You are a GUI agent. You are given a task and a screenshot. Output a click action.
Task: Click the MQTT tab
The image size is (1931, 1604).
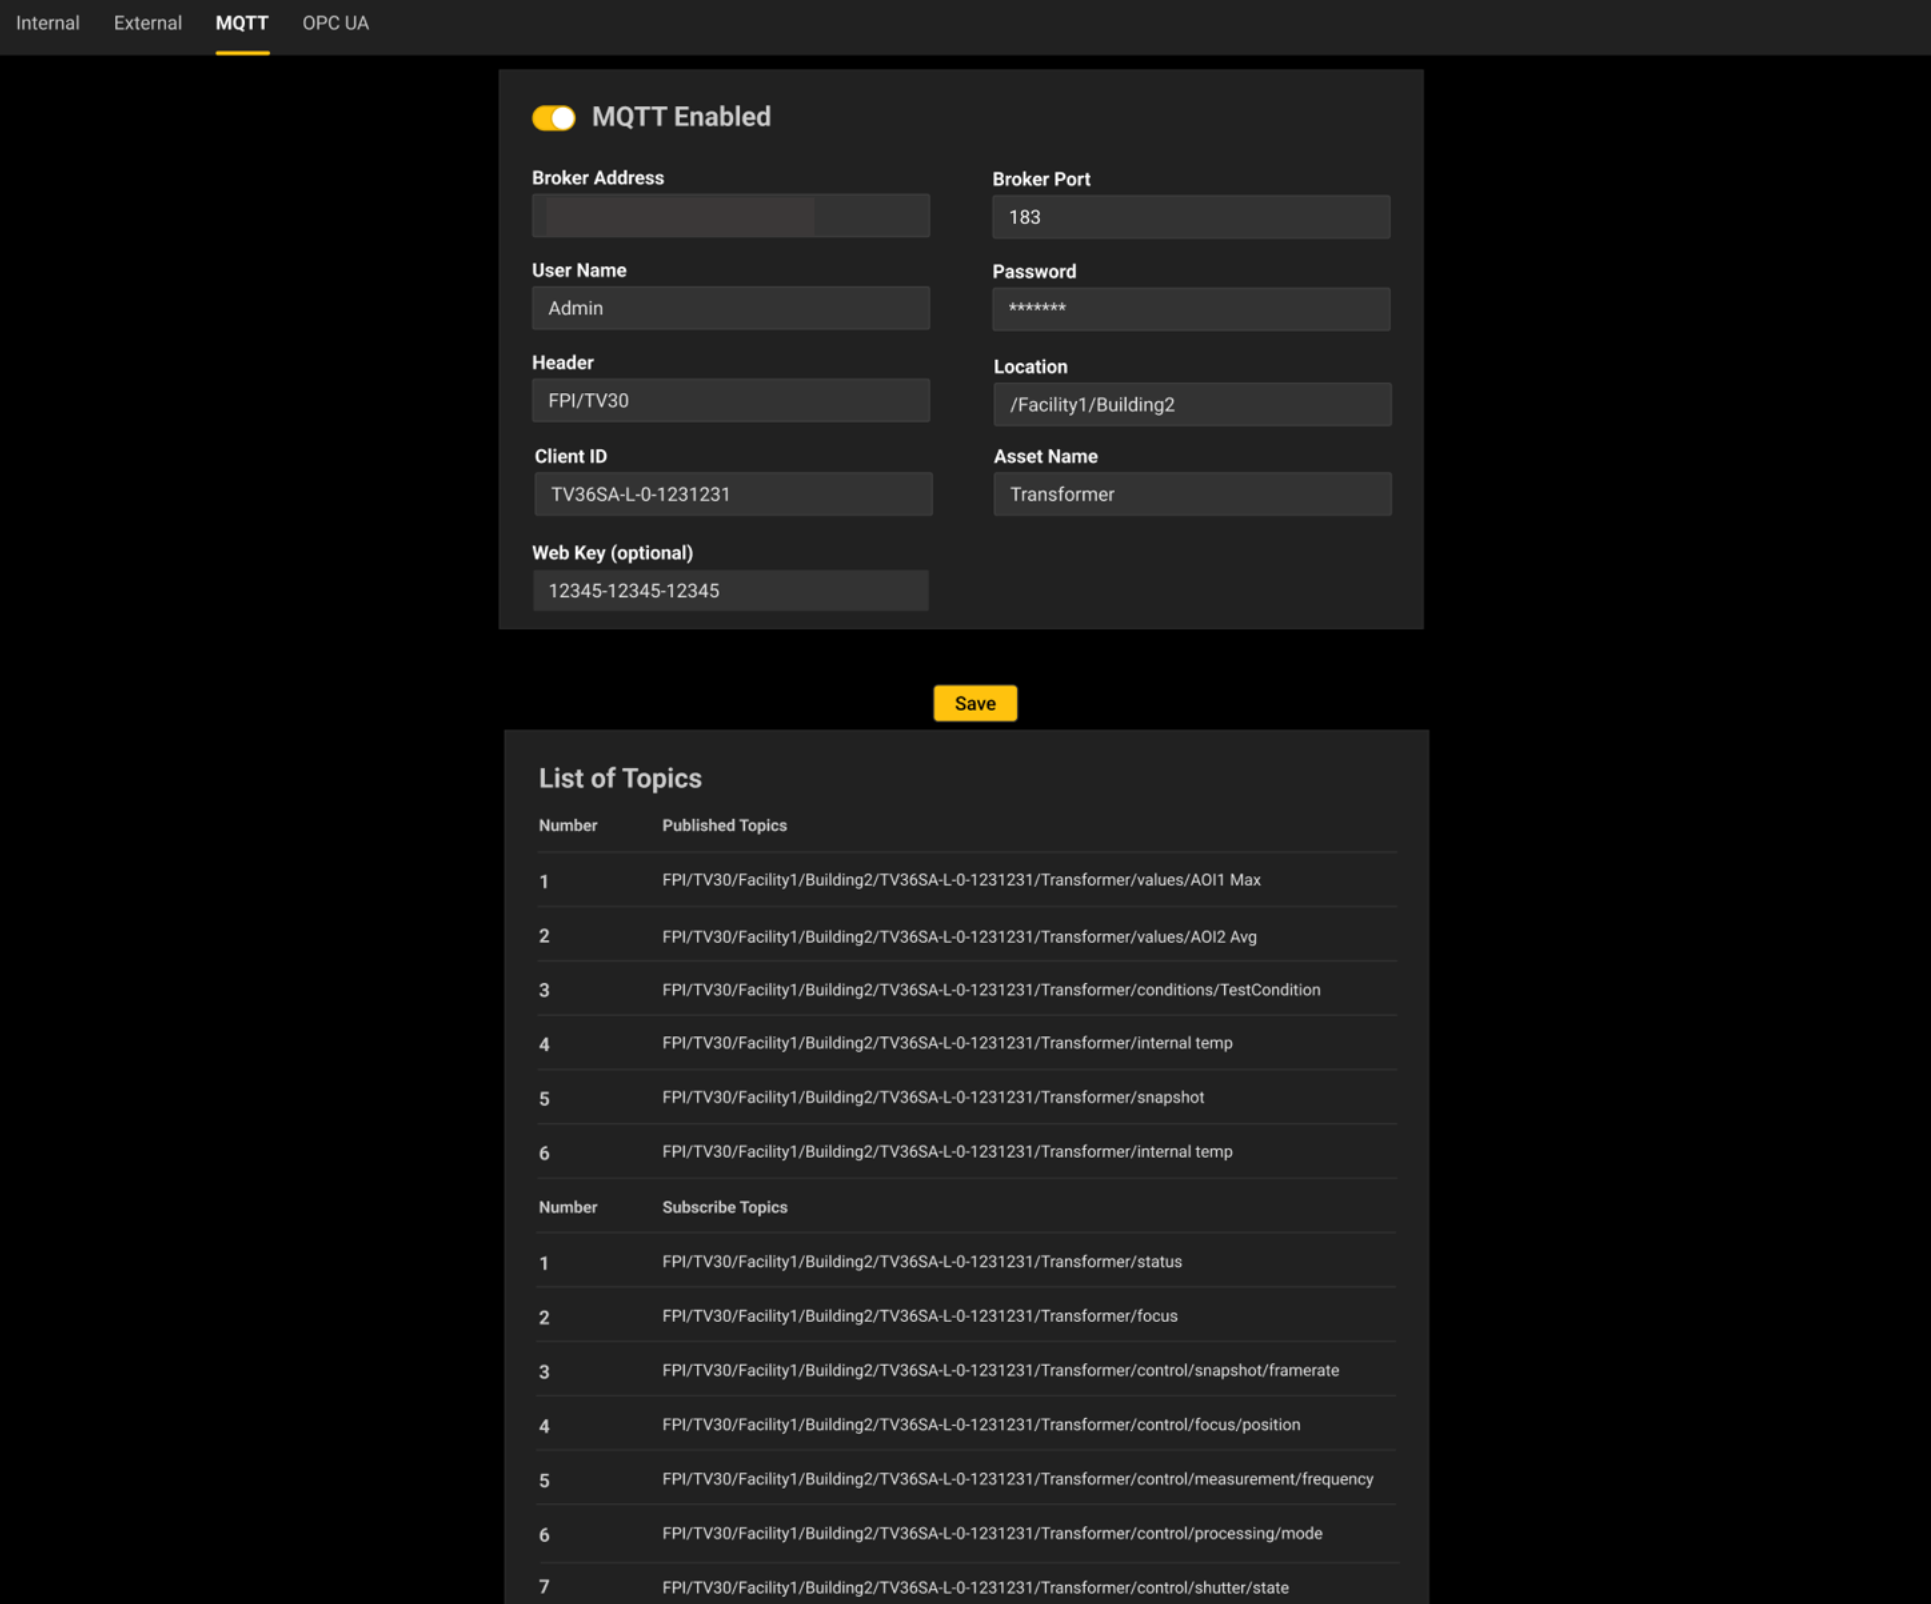pyautogui.click(x=242, y=23)
